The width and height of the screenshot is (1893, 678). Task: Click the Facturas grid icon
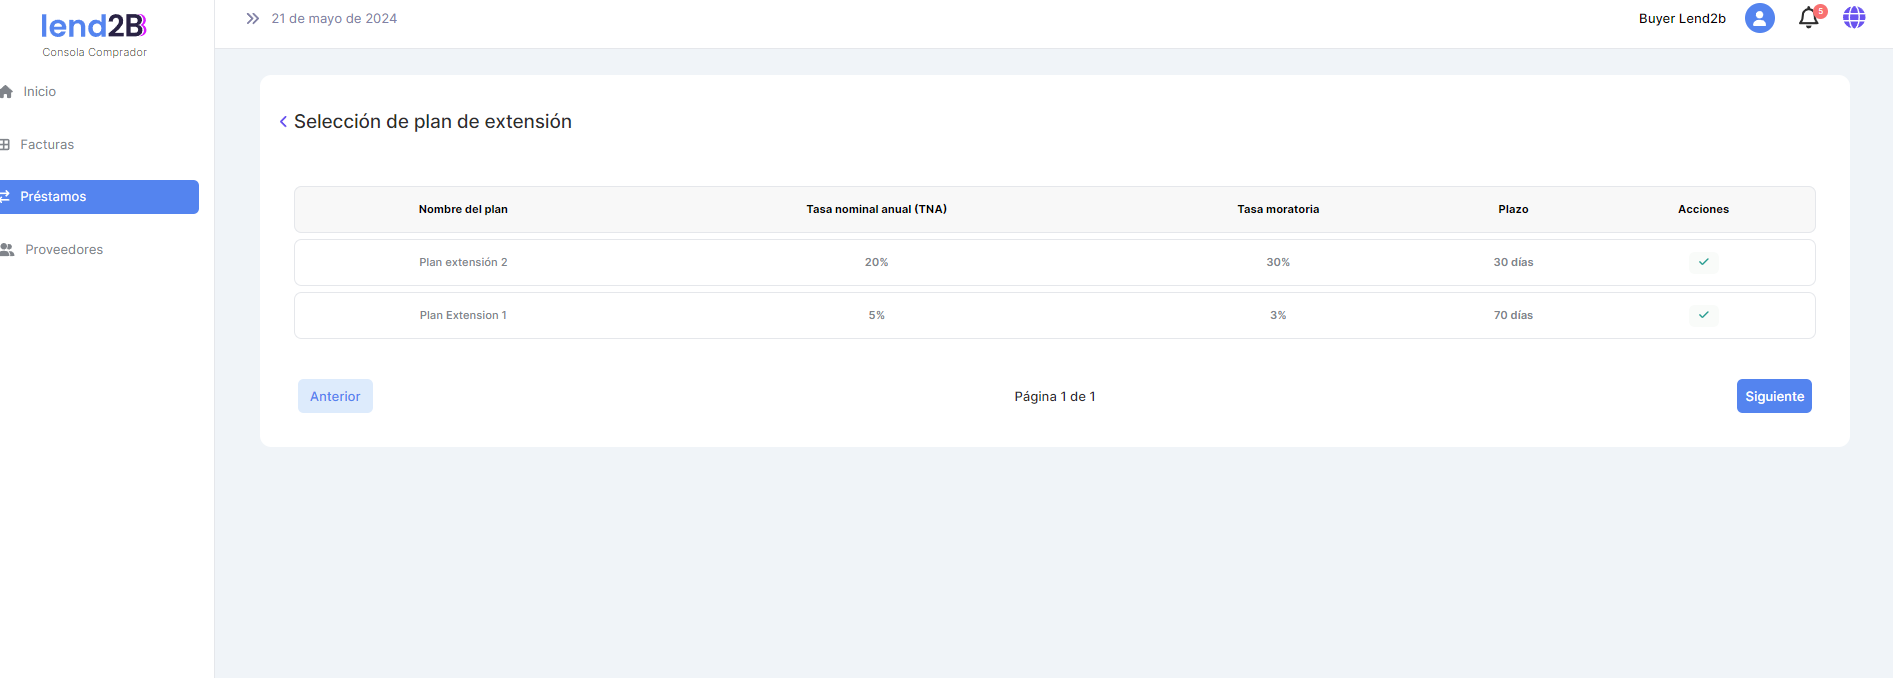5,145
